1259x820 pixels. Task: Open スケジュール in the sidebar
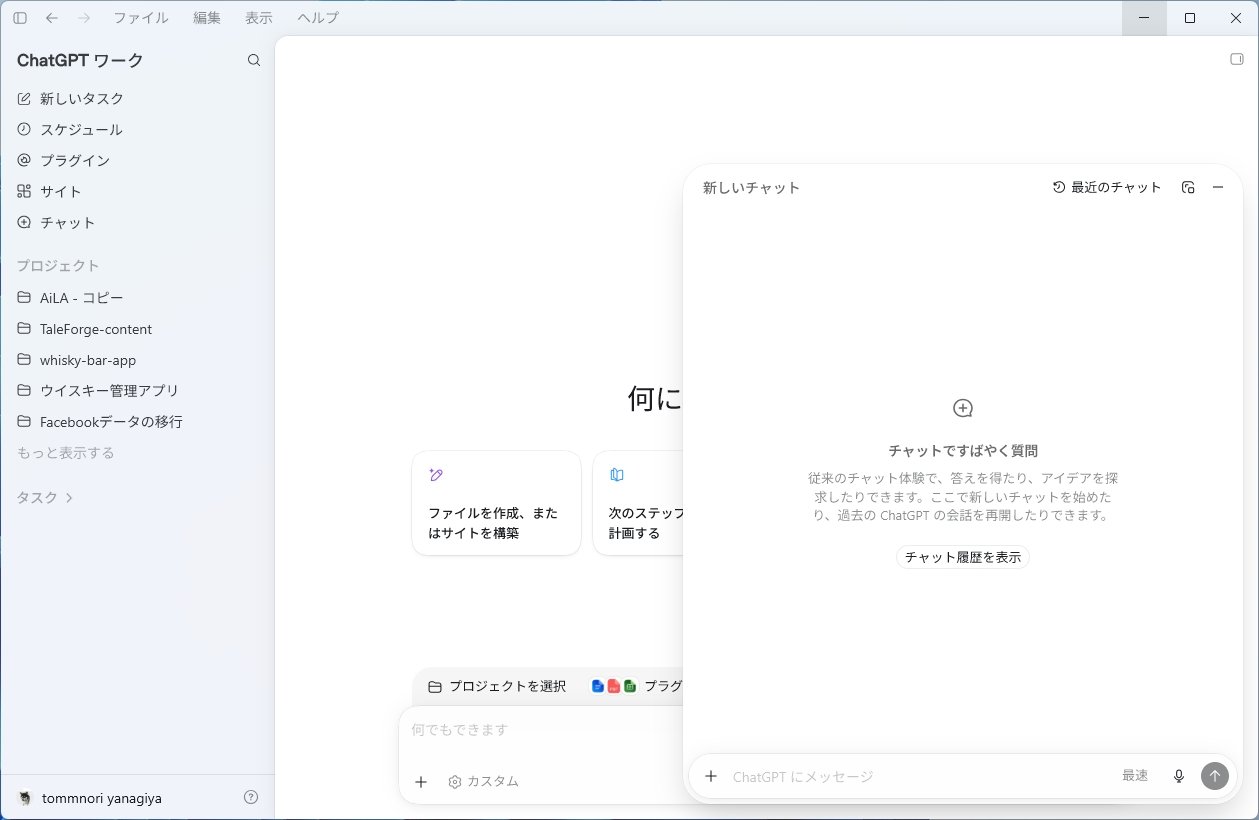click(x=137, y=129)
